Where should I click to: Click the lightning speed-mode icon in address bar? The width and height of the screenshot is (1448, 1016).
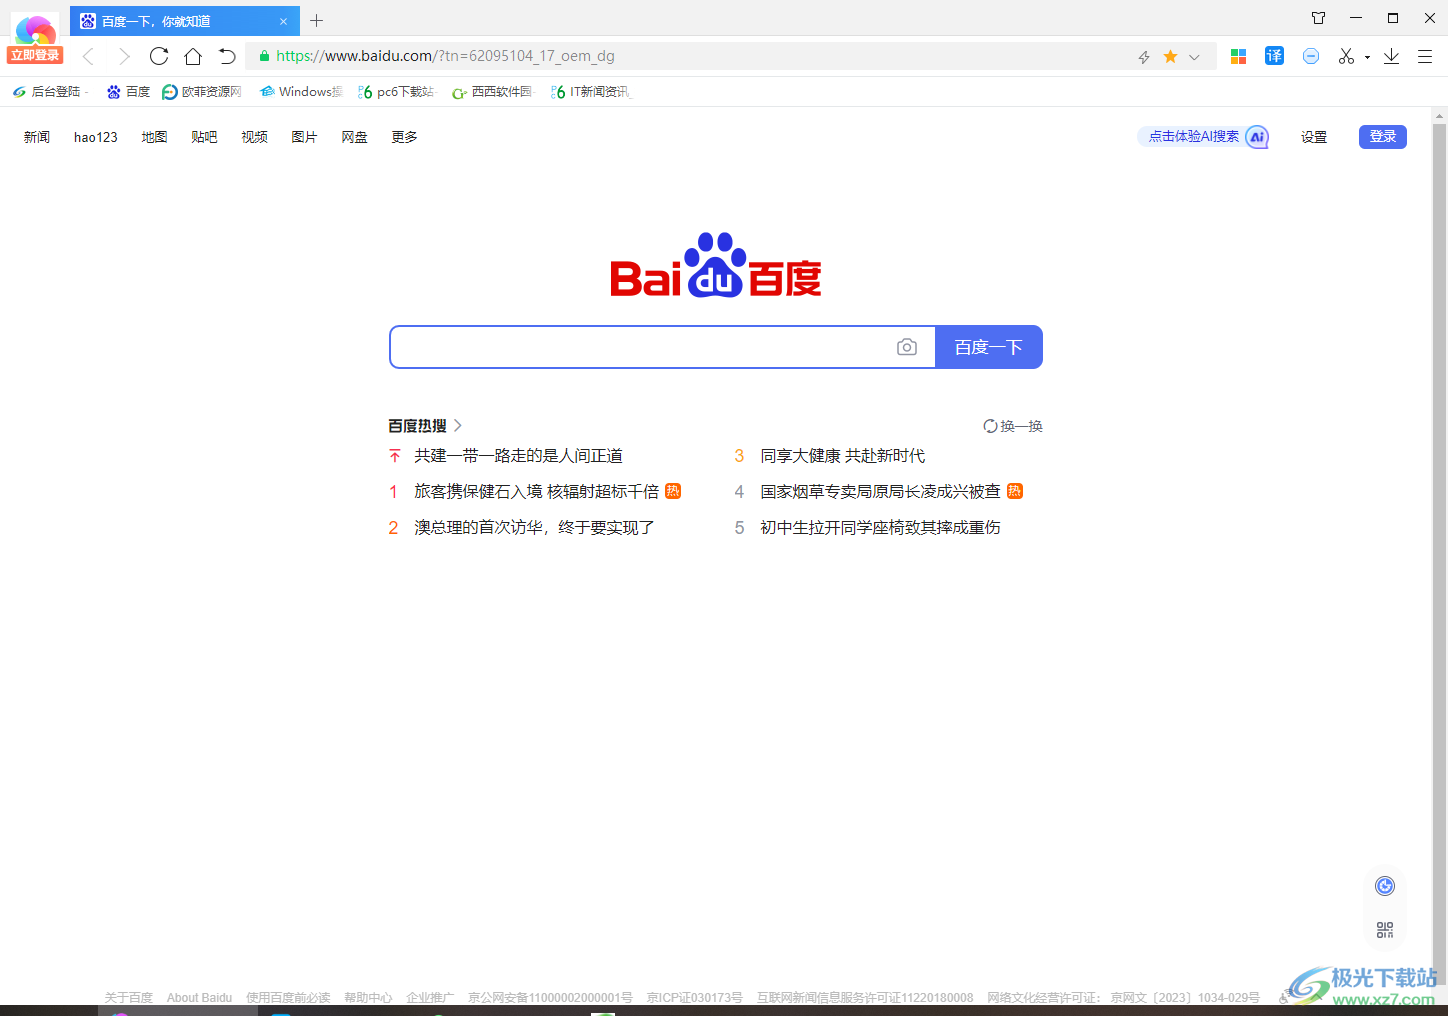pos(1144,57)
